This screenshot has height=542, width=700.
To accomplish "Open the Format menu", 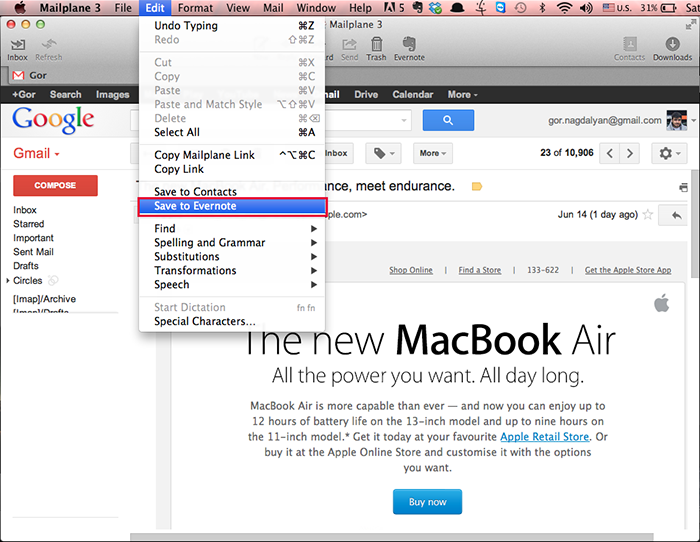I will point(195,8).
